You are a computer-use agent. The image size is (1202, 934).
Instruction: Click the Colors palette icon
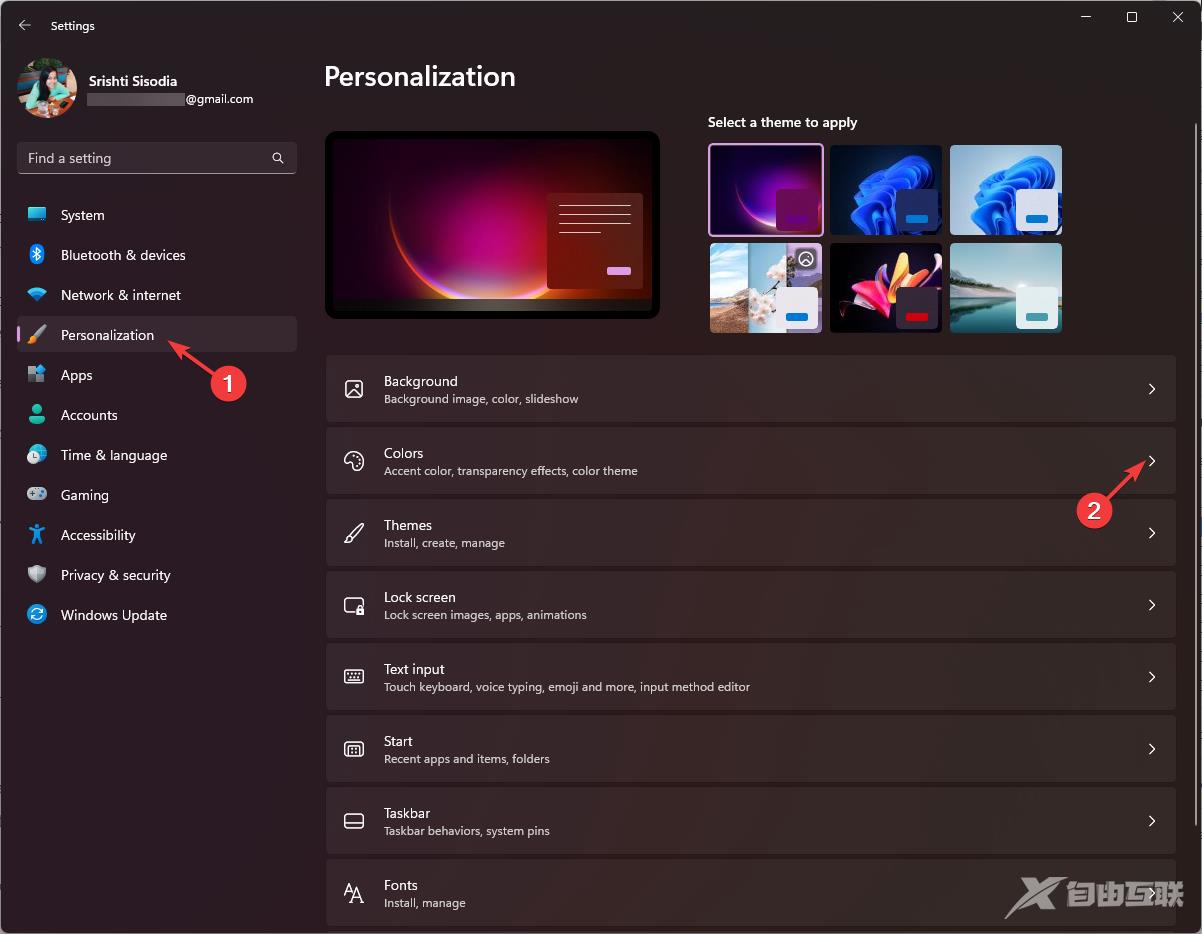click(354, 461)
